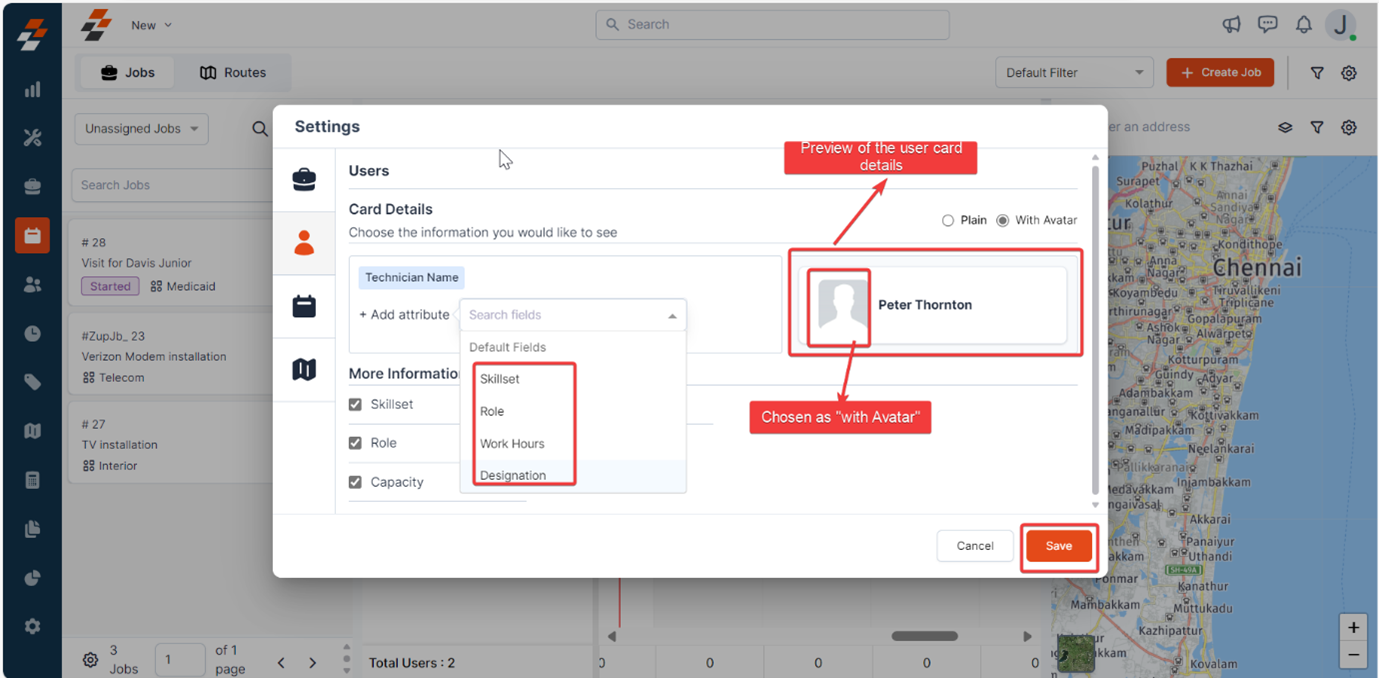Switch to the Routes tab
The width and height of the screenshot is (1379, 678).
[233, 72]
